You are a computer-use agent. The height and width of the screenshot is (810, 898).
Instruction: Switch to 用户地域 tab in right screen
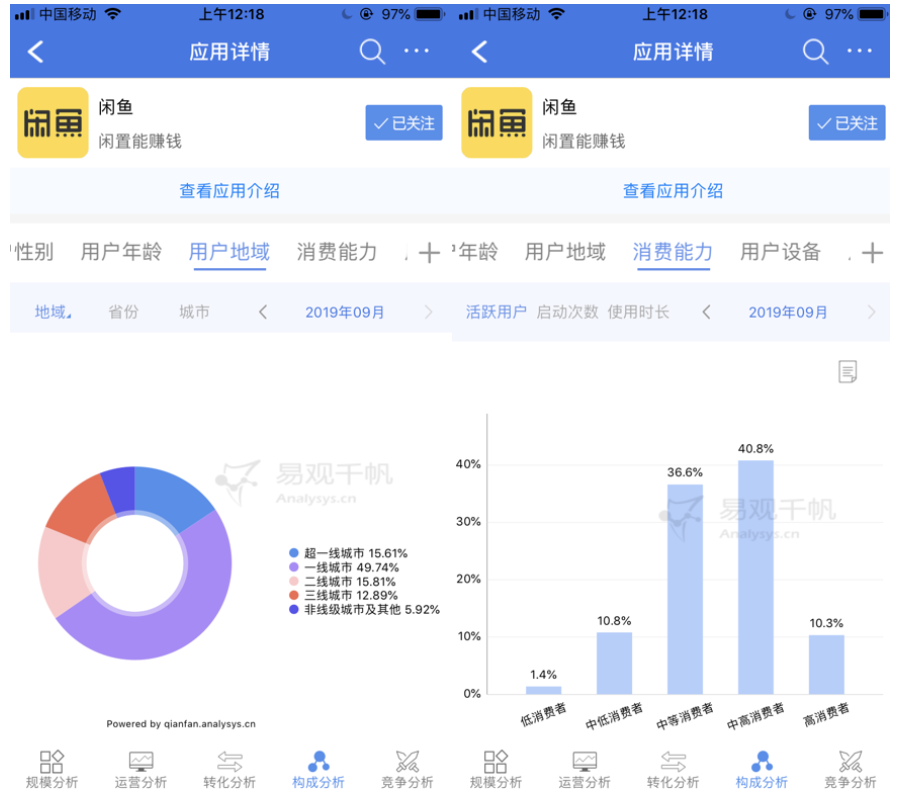(565, 252)
